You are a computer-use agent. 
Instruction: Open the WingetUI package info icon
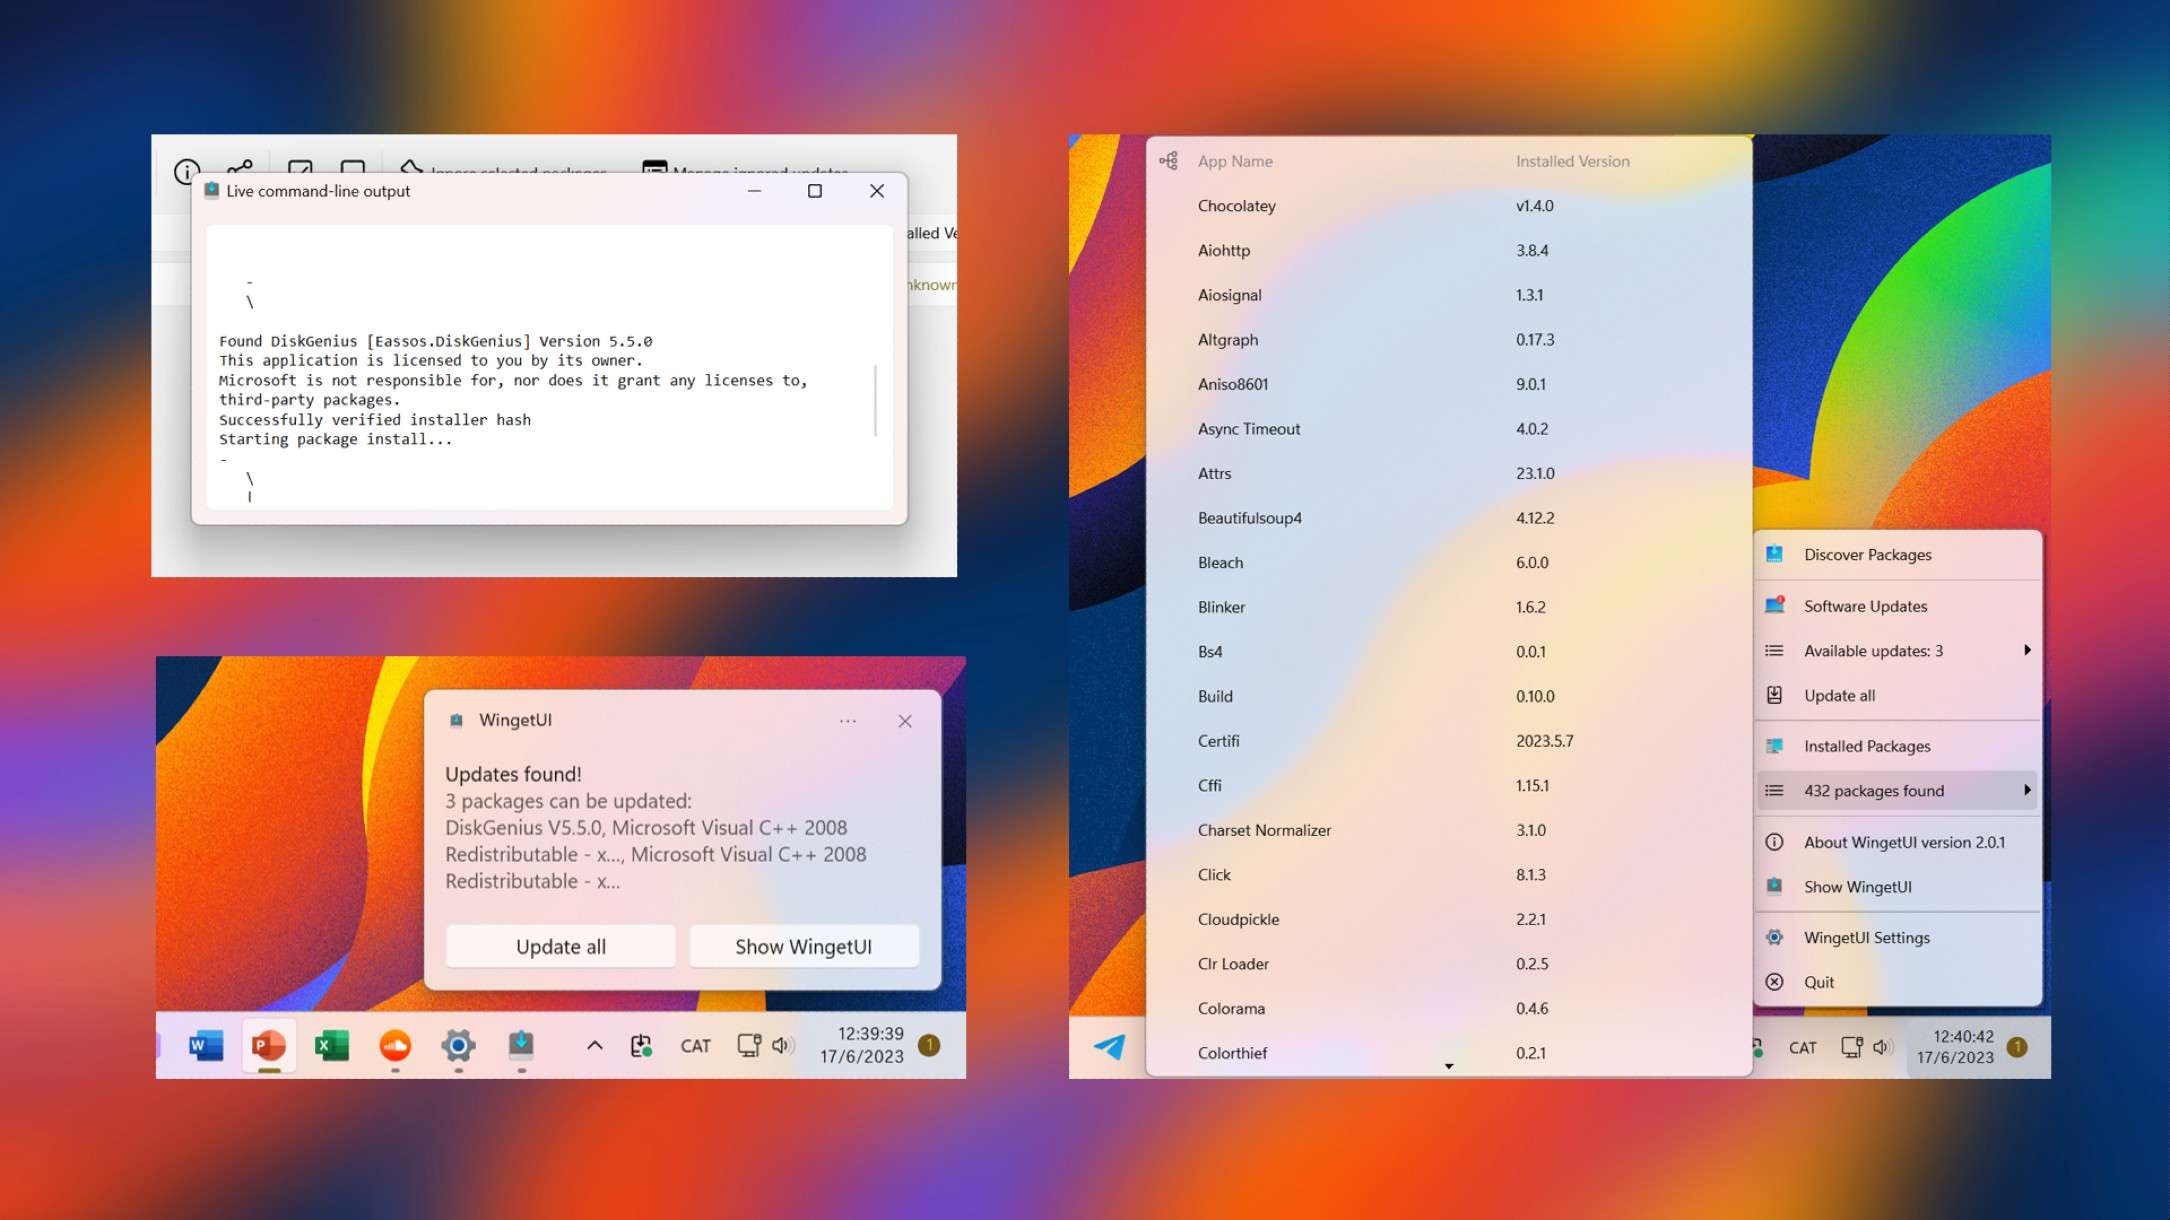185,170
